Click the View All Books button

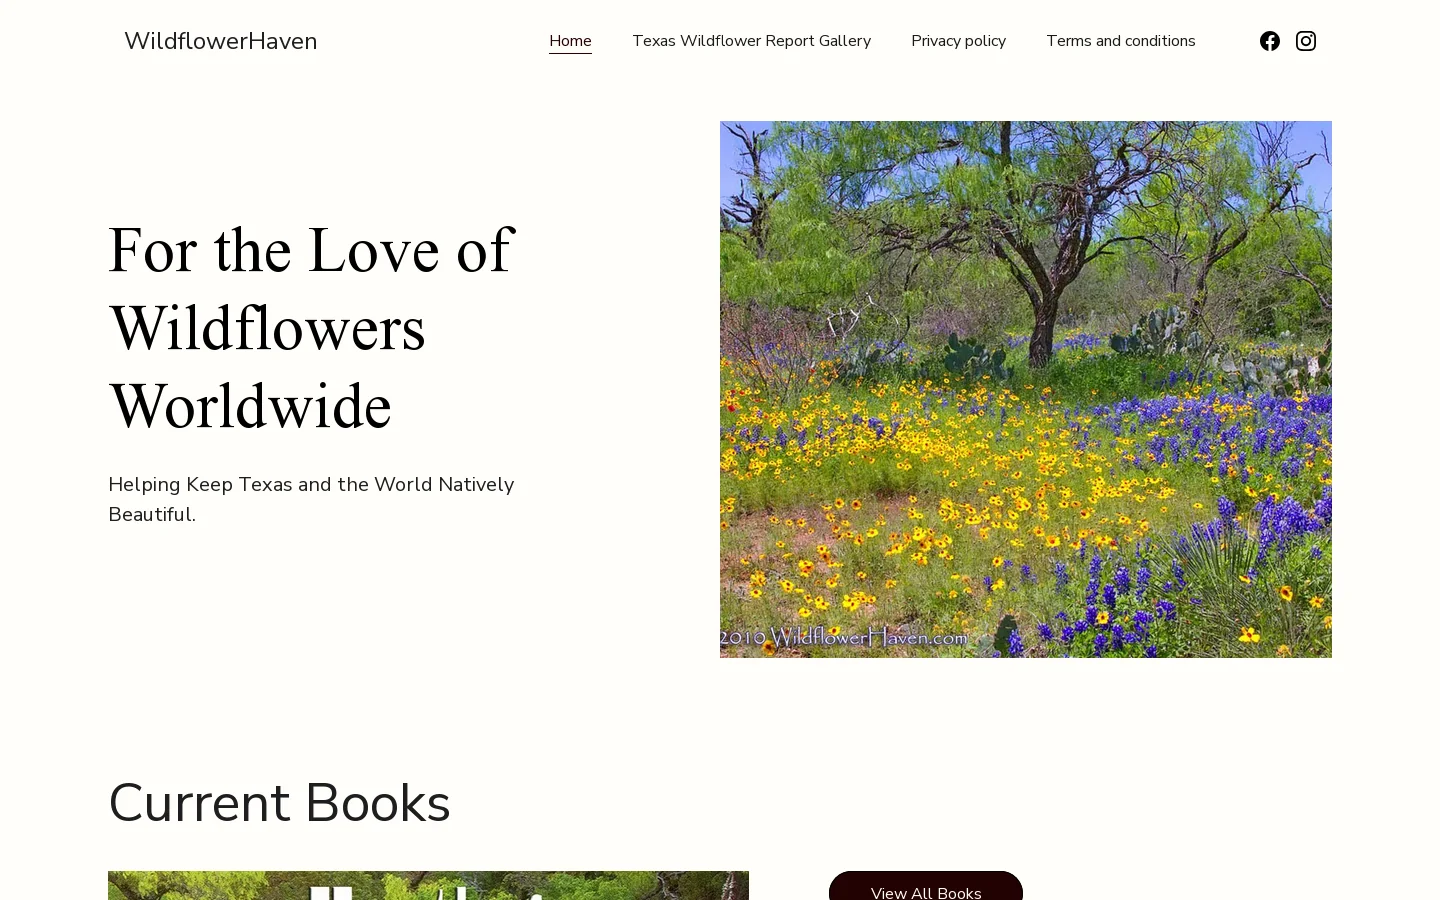coord(926,886)
